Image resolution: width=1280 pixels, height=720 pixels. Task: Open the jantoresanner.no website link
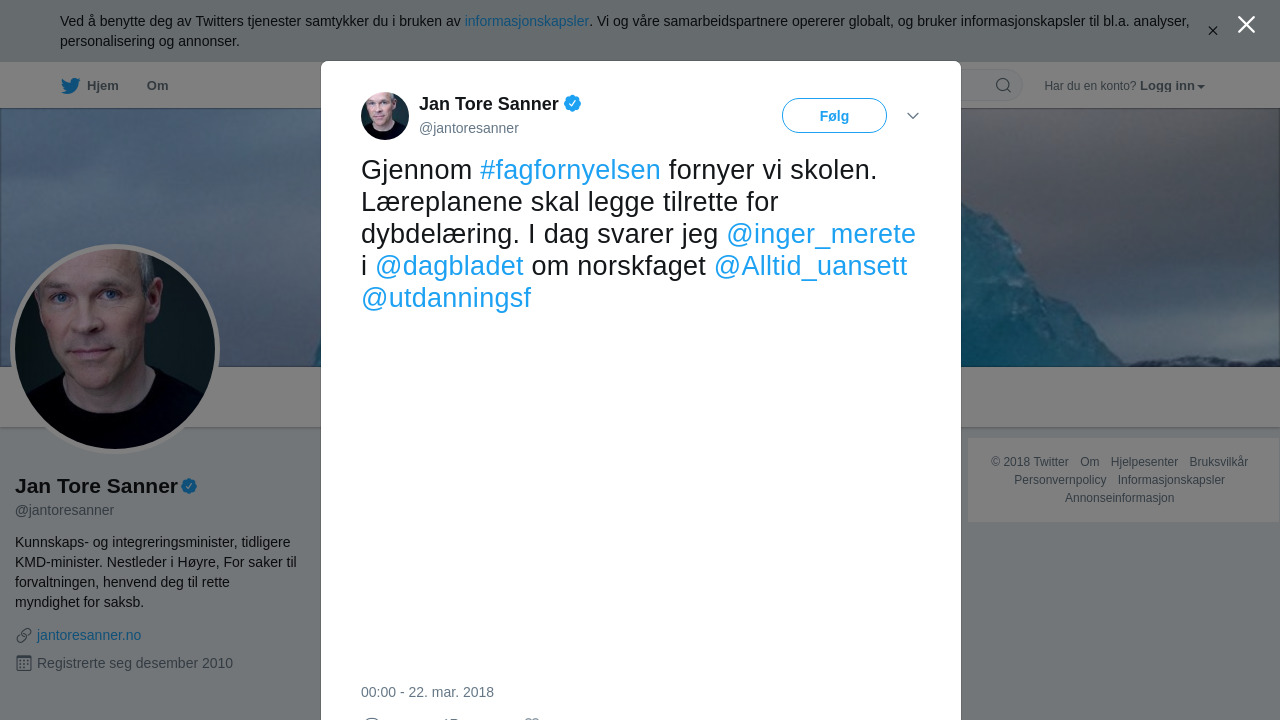(x=89, y=635)
